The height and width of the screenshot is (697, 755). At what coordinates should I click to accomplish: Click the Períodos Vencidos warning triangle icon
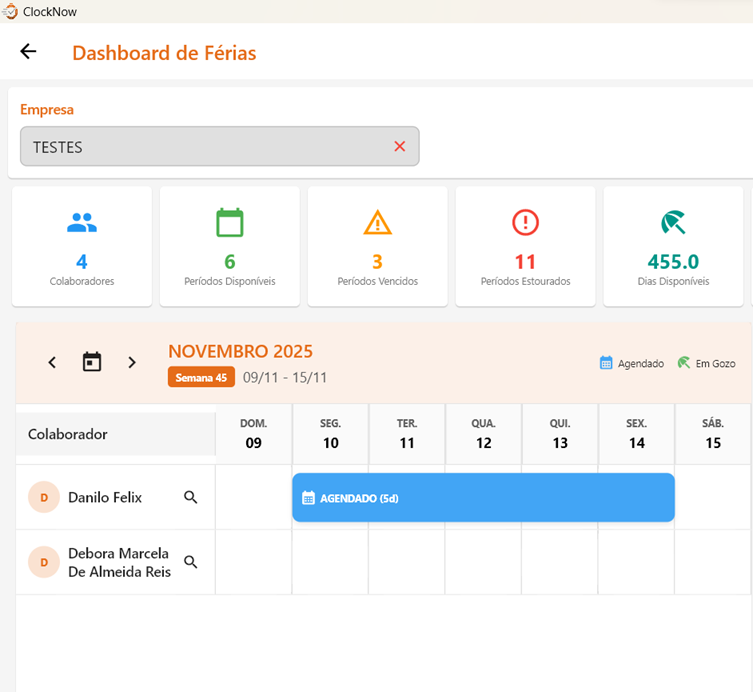pyautogui.click(x=378, y=222)
